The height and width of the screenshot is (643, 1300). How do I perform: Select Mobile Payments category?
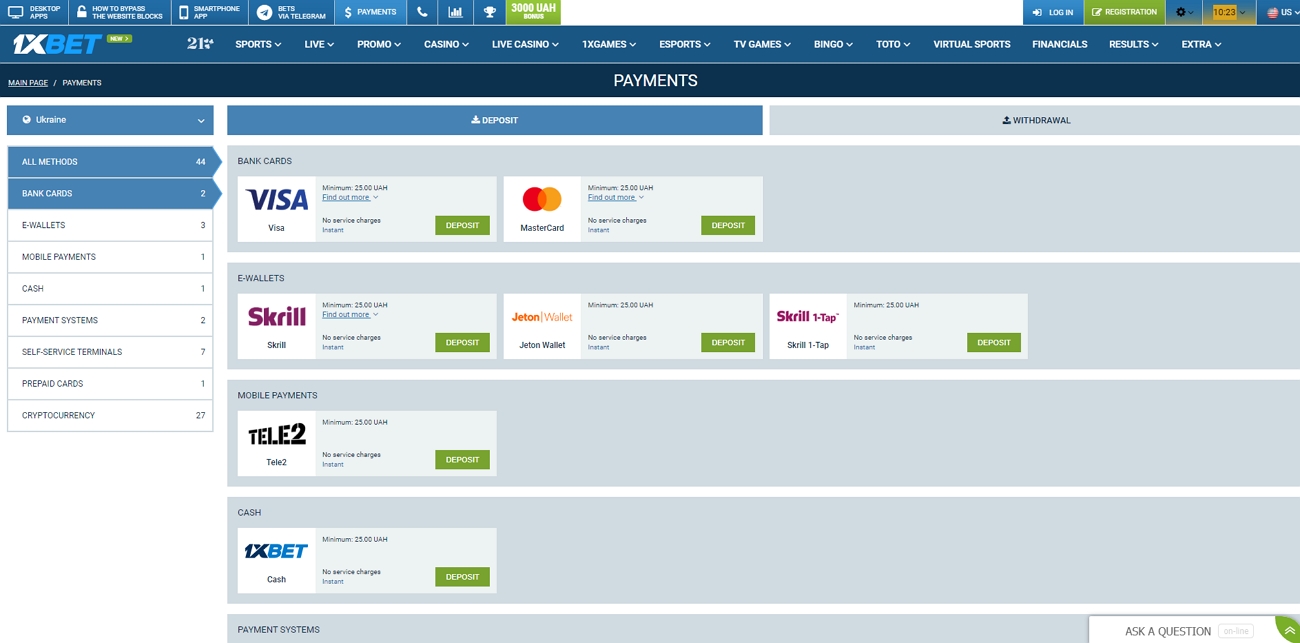click(x=110, y=257)
